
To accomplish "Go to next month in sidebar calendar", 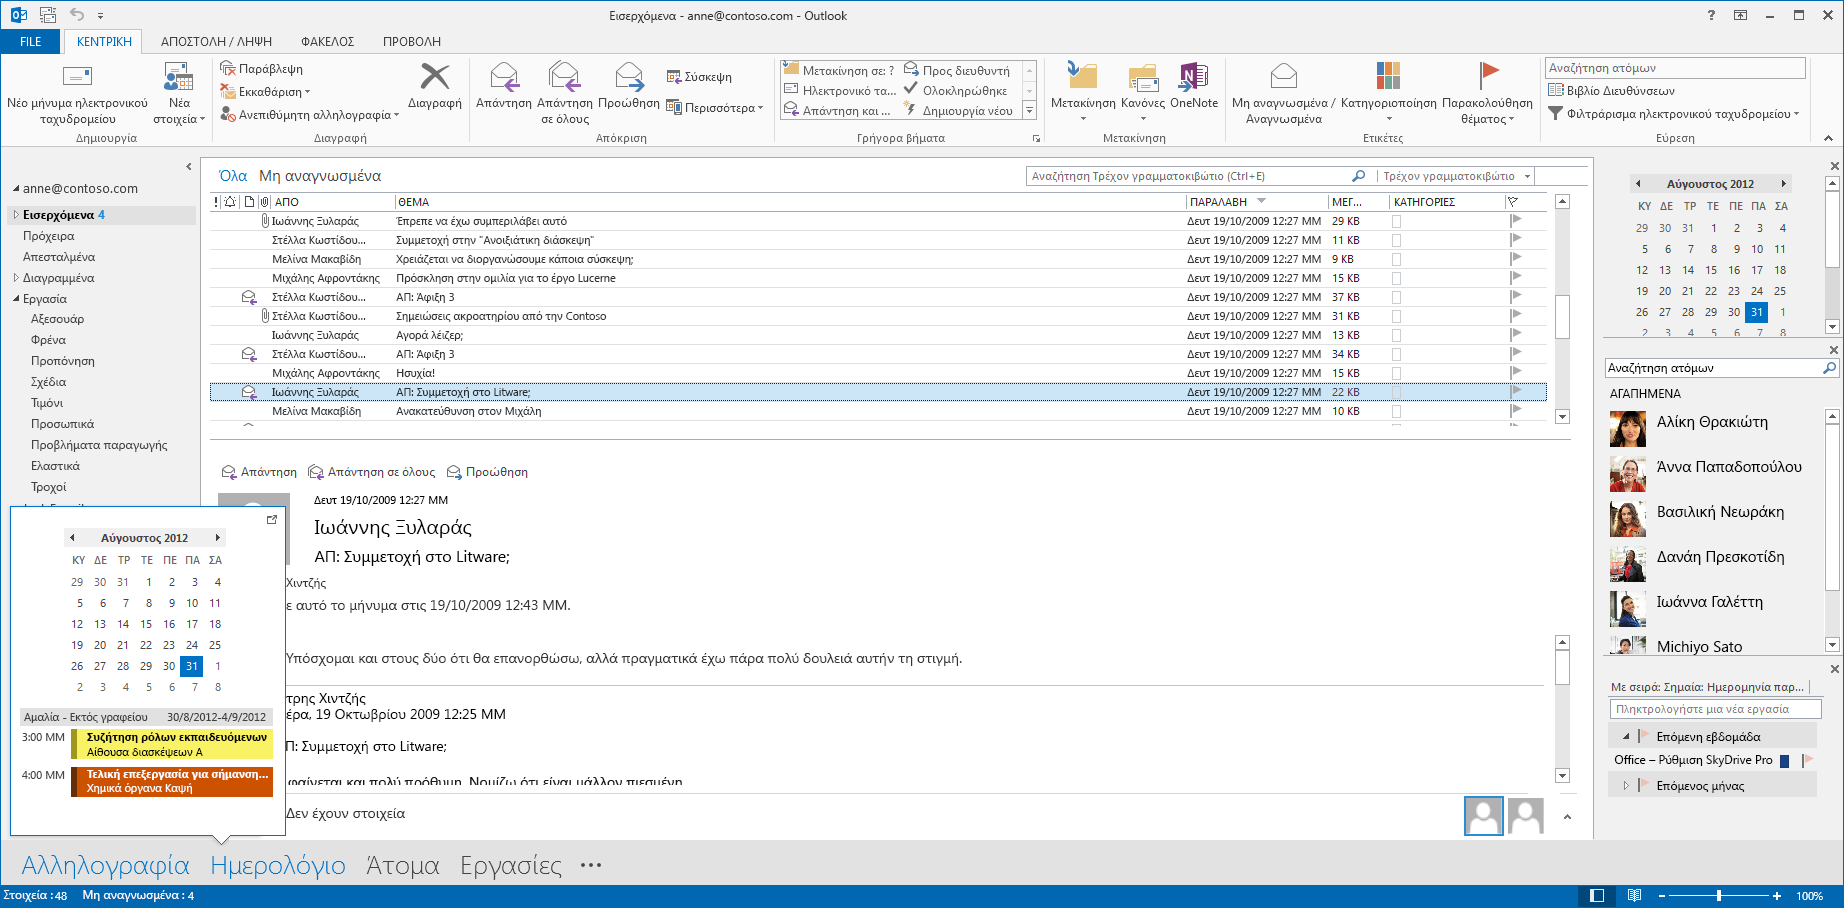I will coord(1783,184).
